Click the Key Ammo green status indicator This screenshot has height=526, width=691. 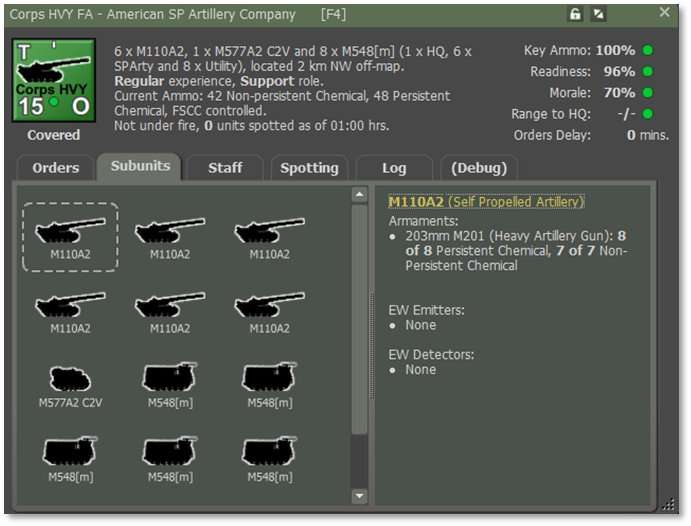pos(648,50)
